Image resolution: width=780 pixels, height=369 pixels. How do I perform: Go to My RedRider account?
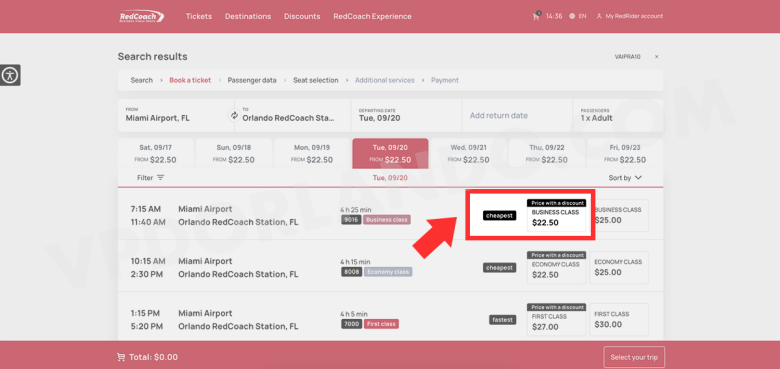634,16
